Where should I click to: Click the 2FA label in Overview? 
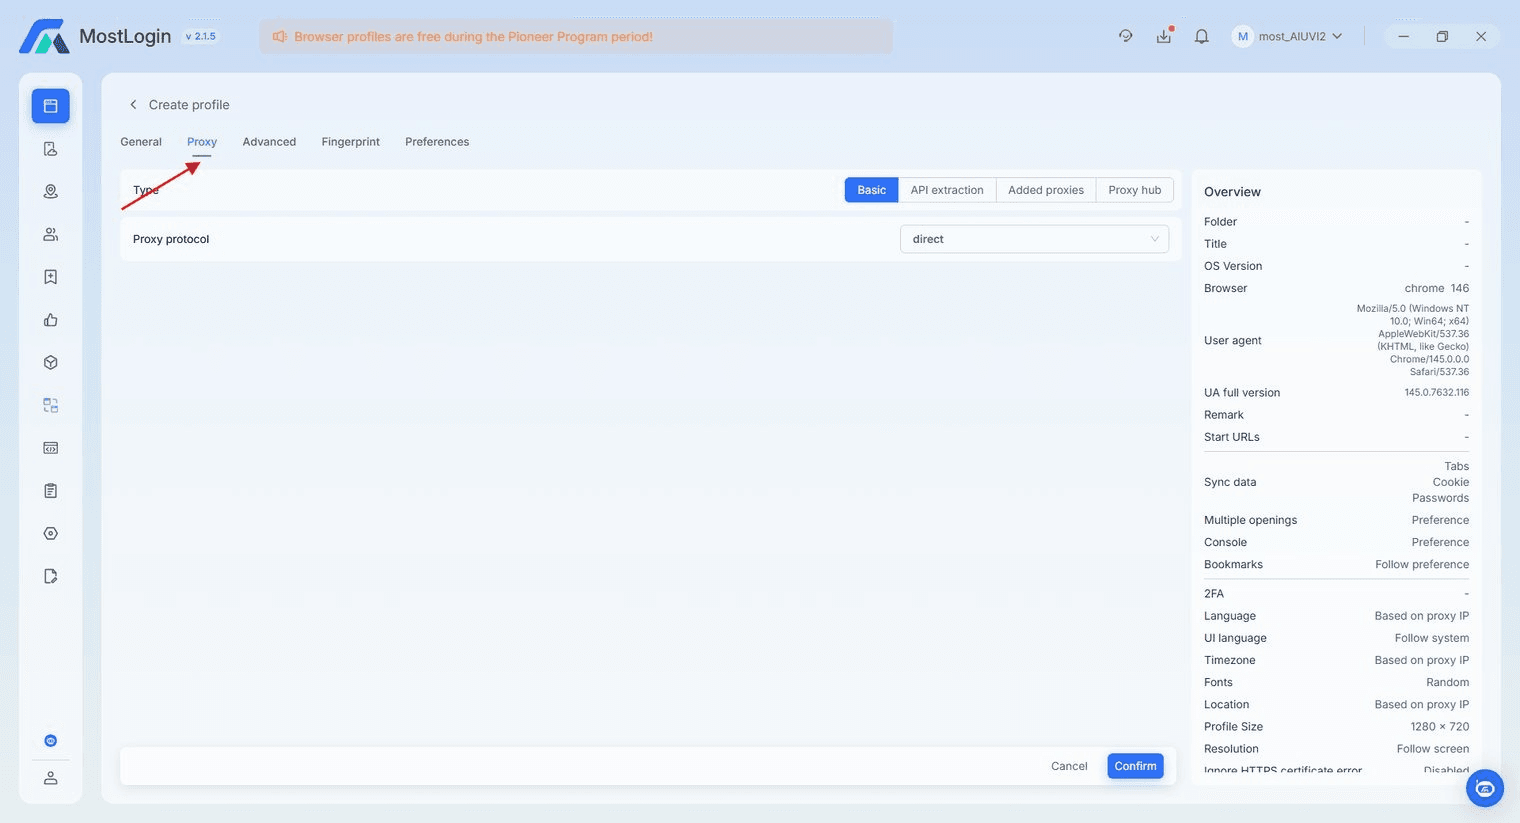coord(1214,594)
